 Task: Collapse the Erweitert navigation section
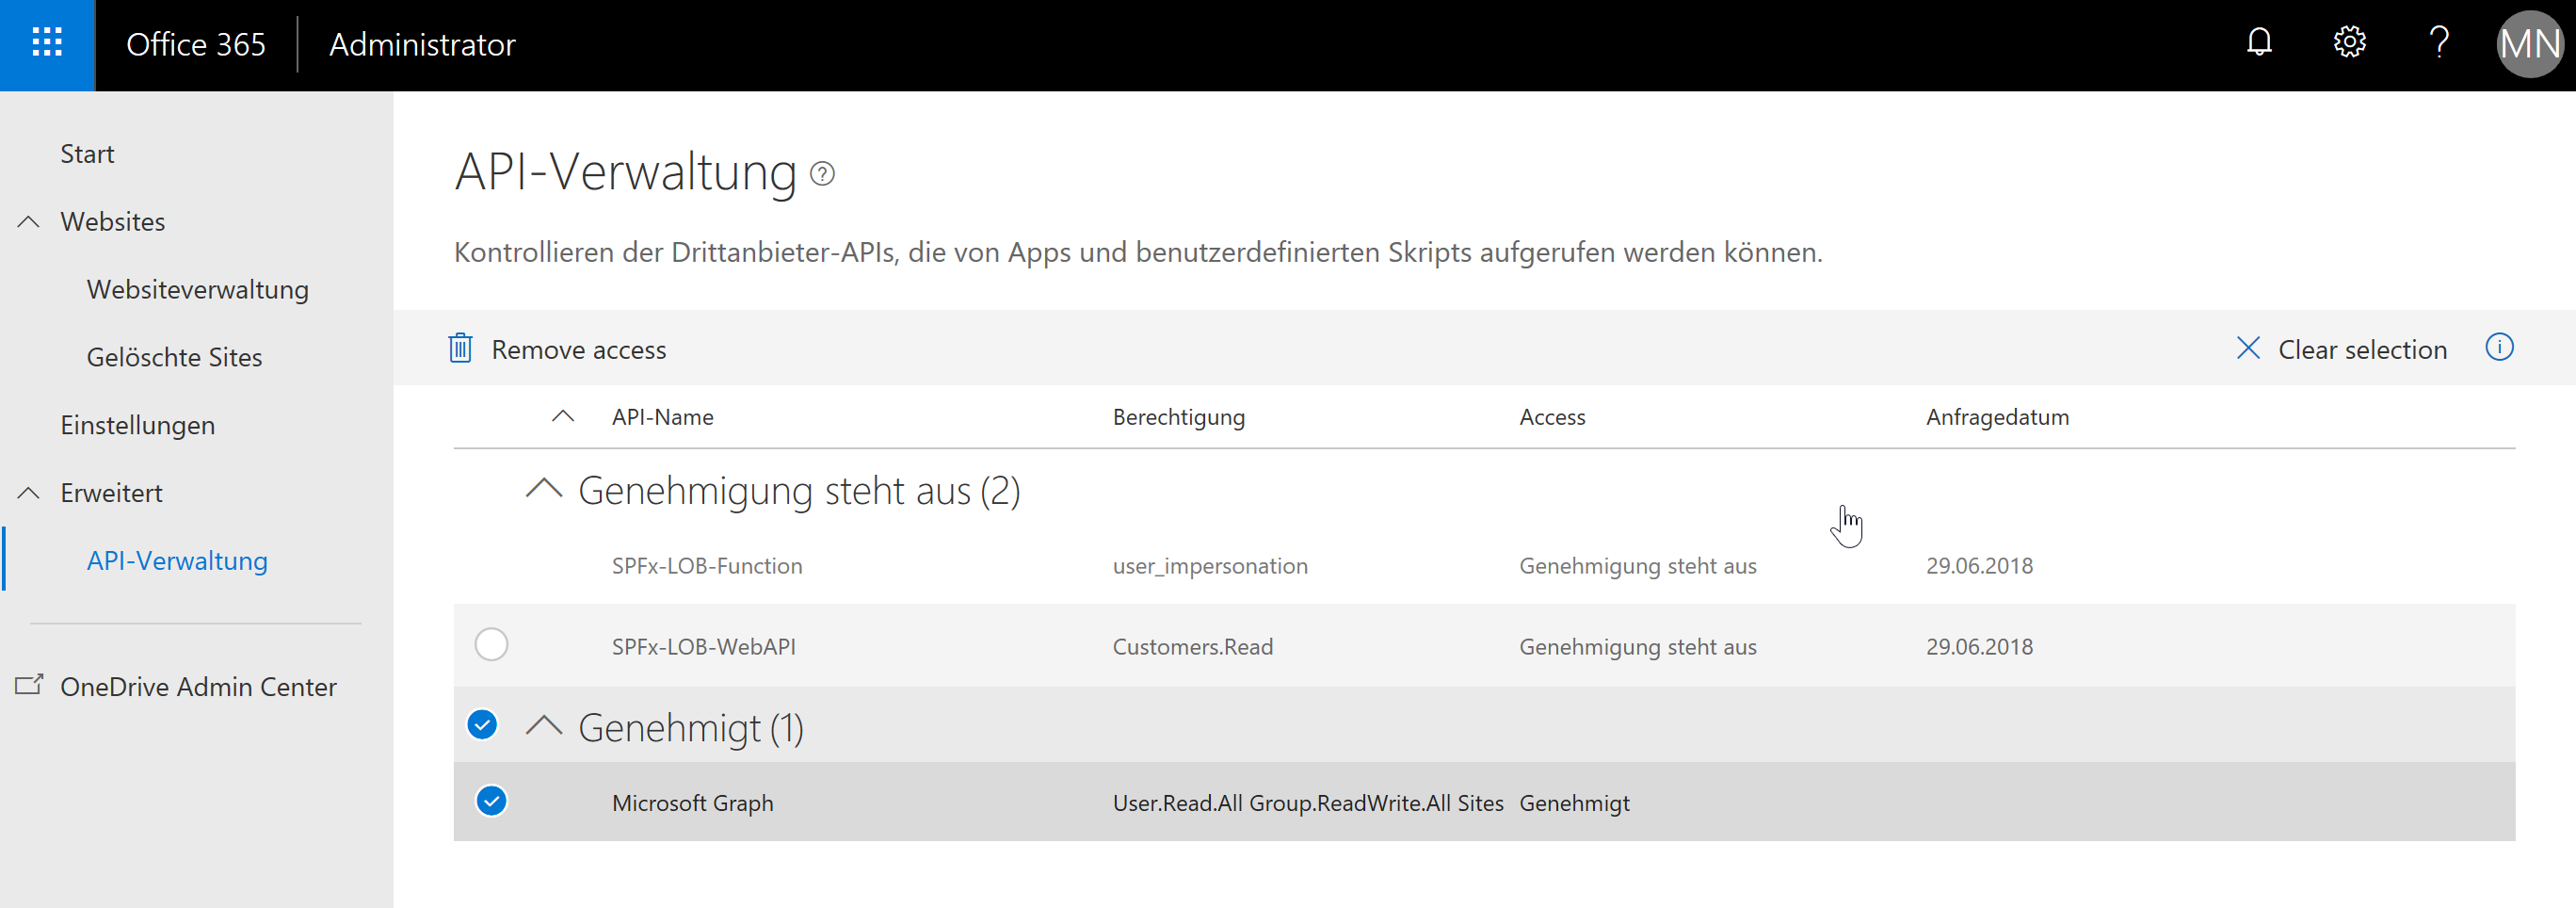[x=29, y=493]
